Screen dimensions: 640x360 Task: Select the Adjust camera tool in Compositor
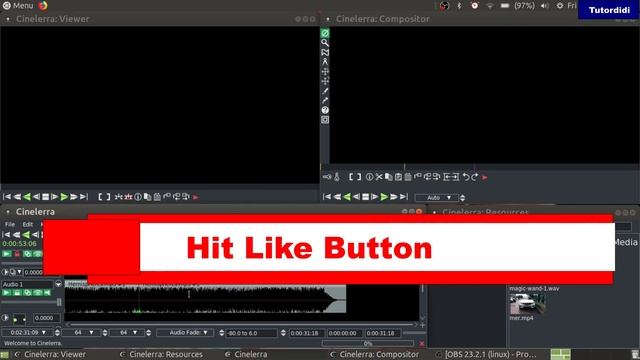pyautogui.click(x=325, y=72)
